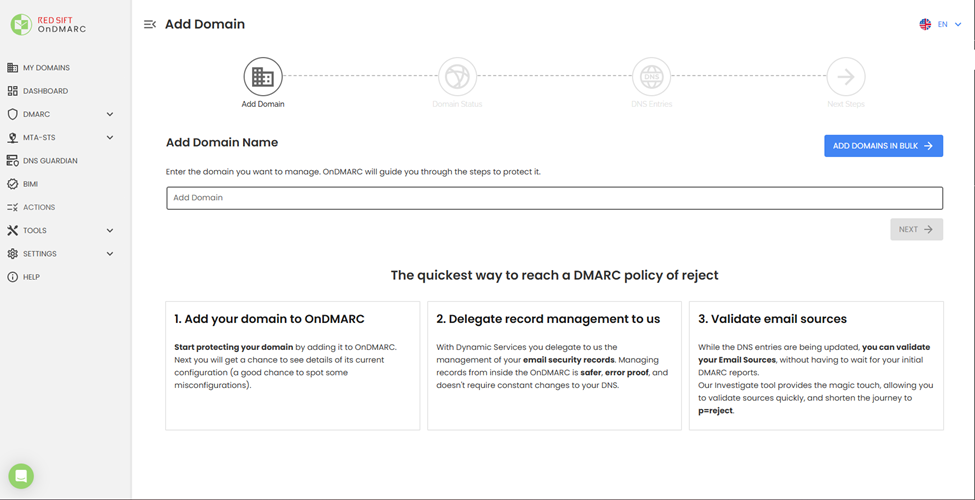Image resolution: width=975 pixels, height=500 pixels.
Task: Click the "Add Domain" step label
Action: click(263, 104)
